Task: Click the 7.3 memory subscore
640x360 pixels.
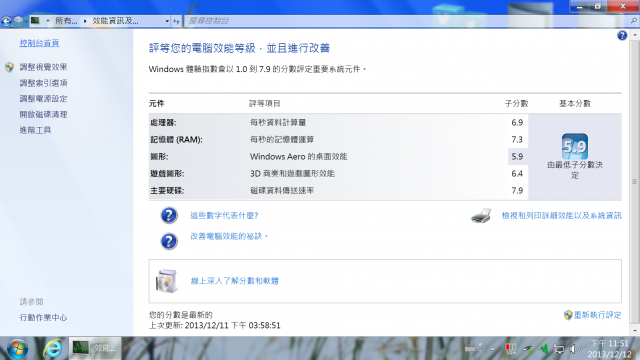Action: [517, 140]
